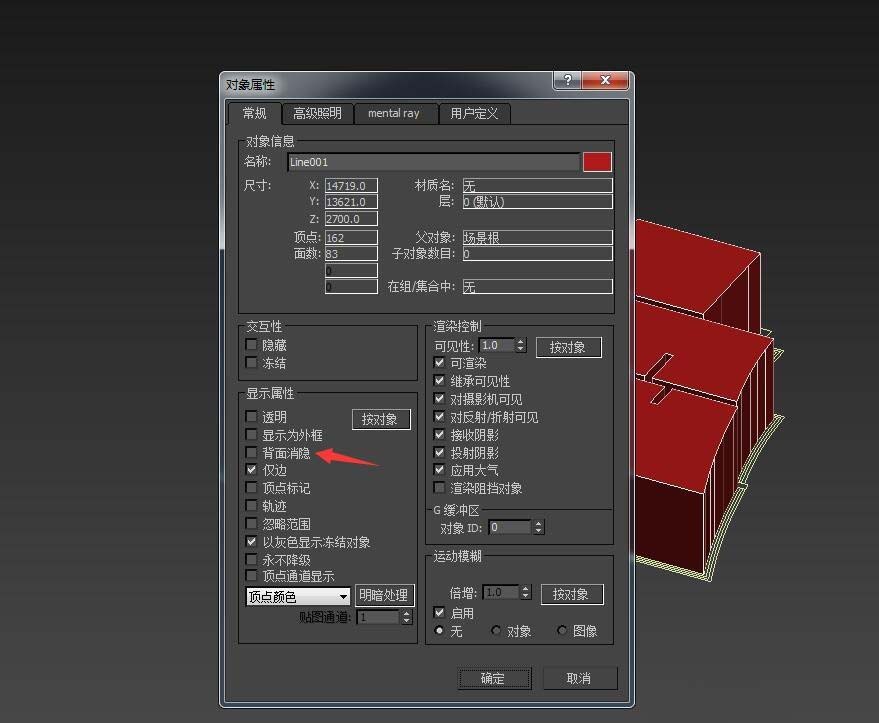Switch to the 用户定义 tab
The width and height of the screenshot is (879, 723).
coord(474,113)
